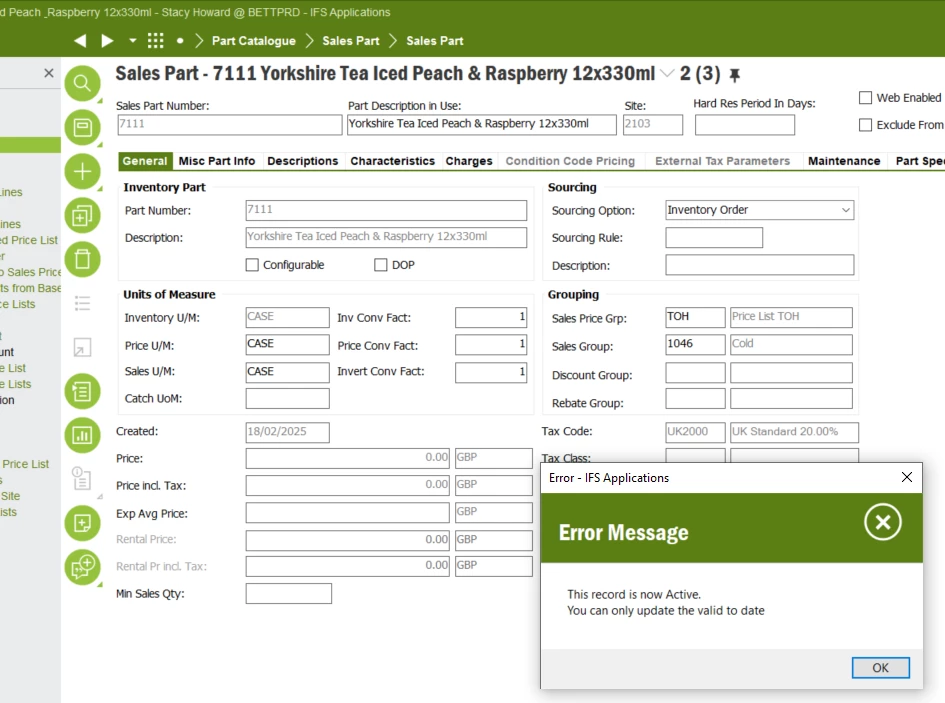This screenshot has height=703, width=945.
Task: Open the Misc Part Info tab
Action: tap(217, 161)
